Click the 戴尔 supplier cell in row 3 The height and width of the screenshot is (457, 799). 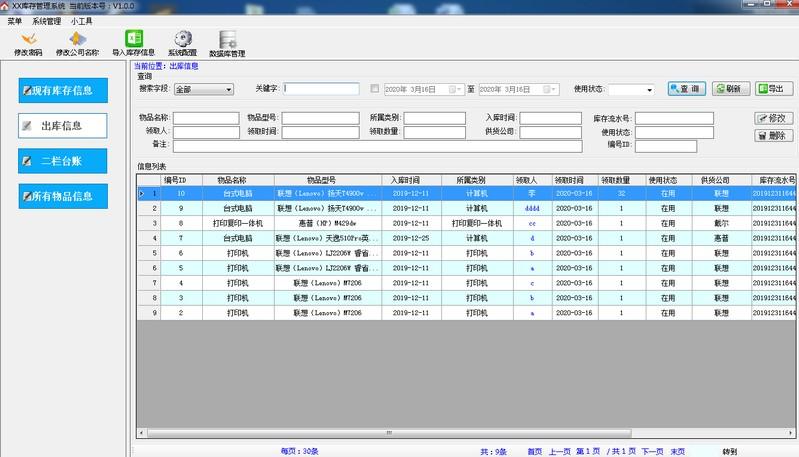click(721, 223)
